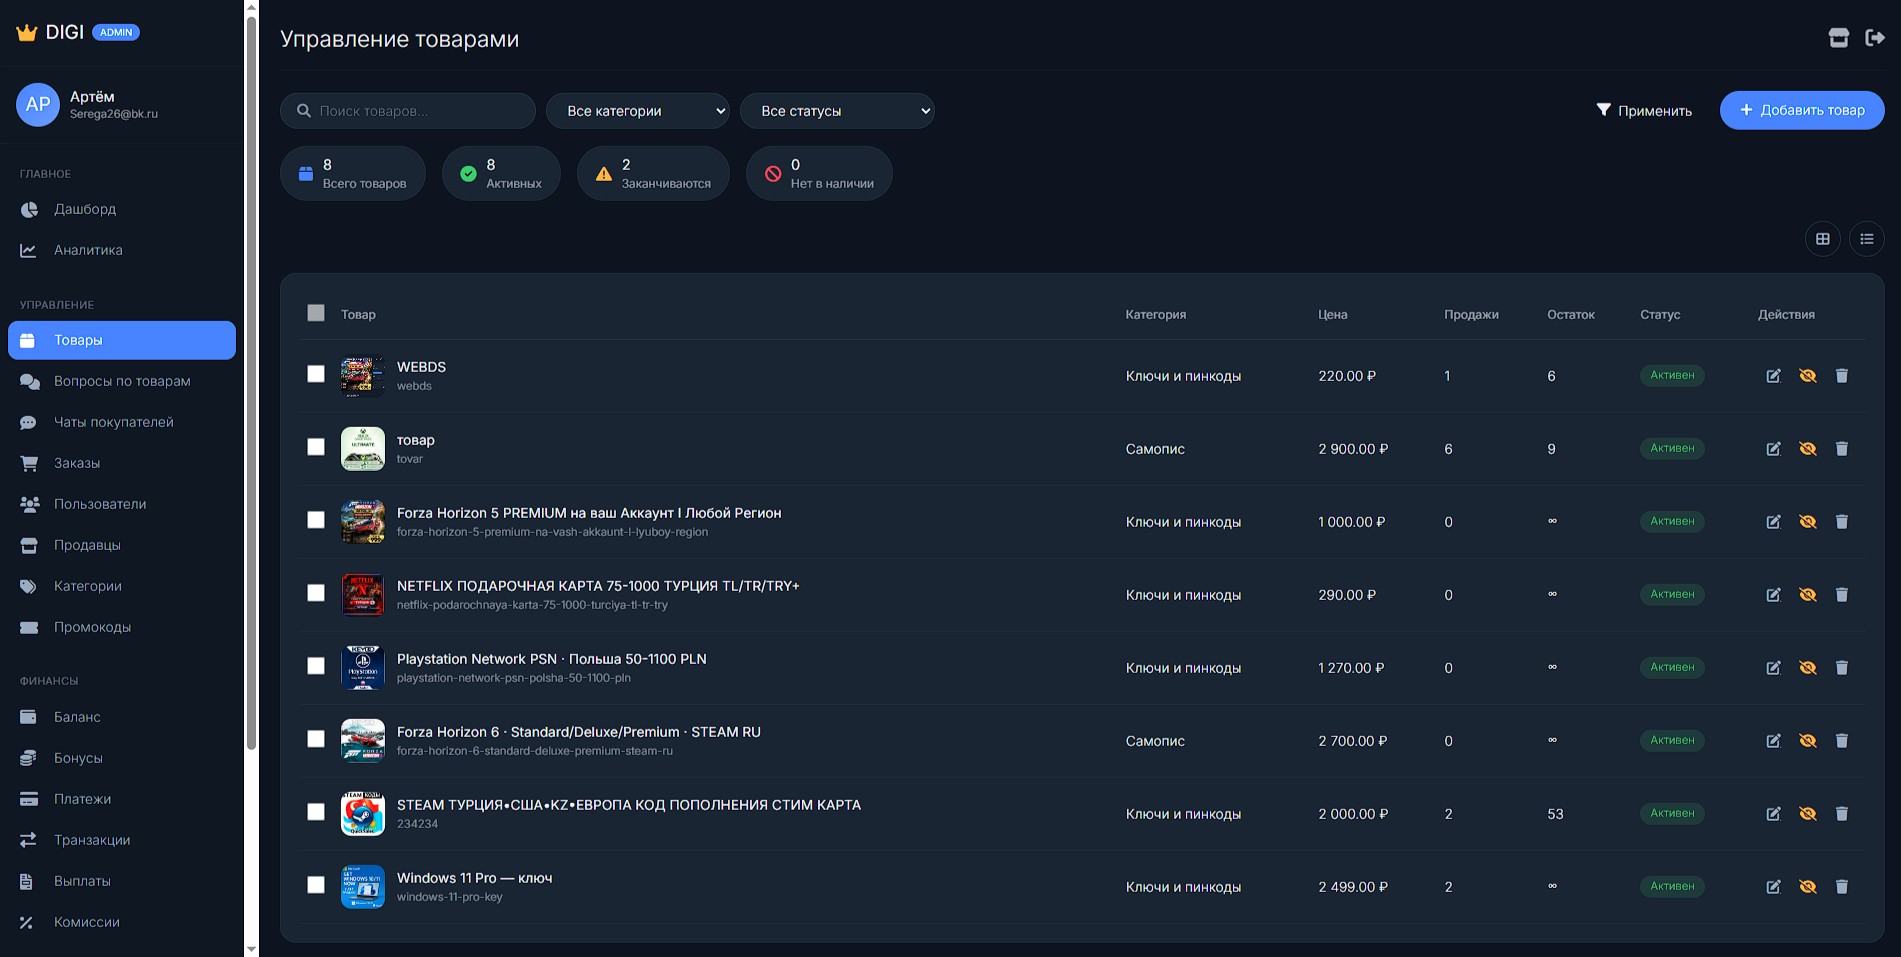
Task: Toggle visibility of Forza Horizon 5 PREMIUM
Action: 1807,522
